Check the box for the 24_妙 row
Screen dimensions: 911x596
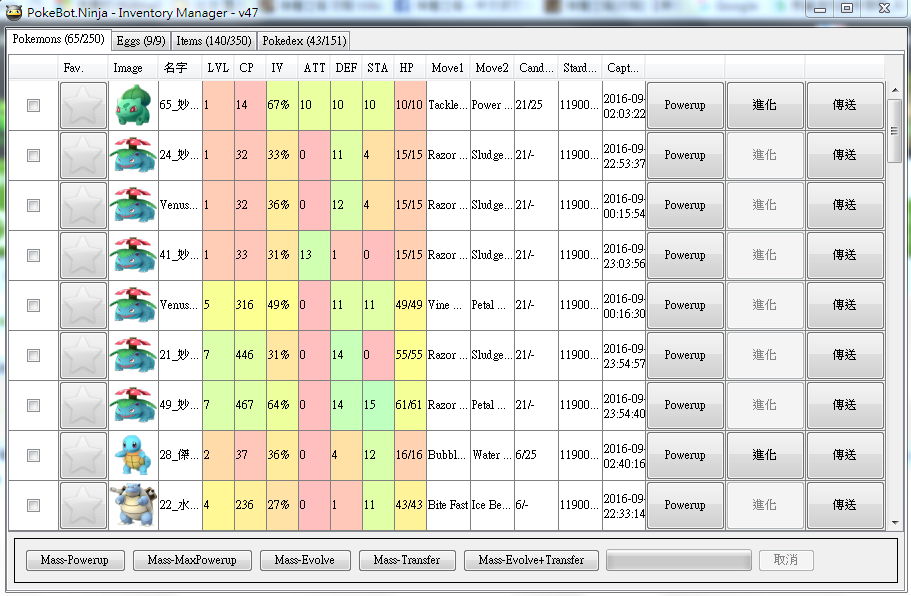tap(34, 155)
